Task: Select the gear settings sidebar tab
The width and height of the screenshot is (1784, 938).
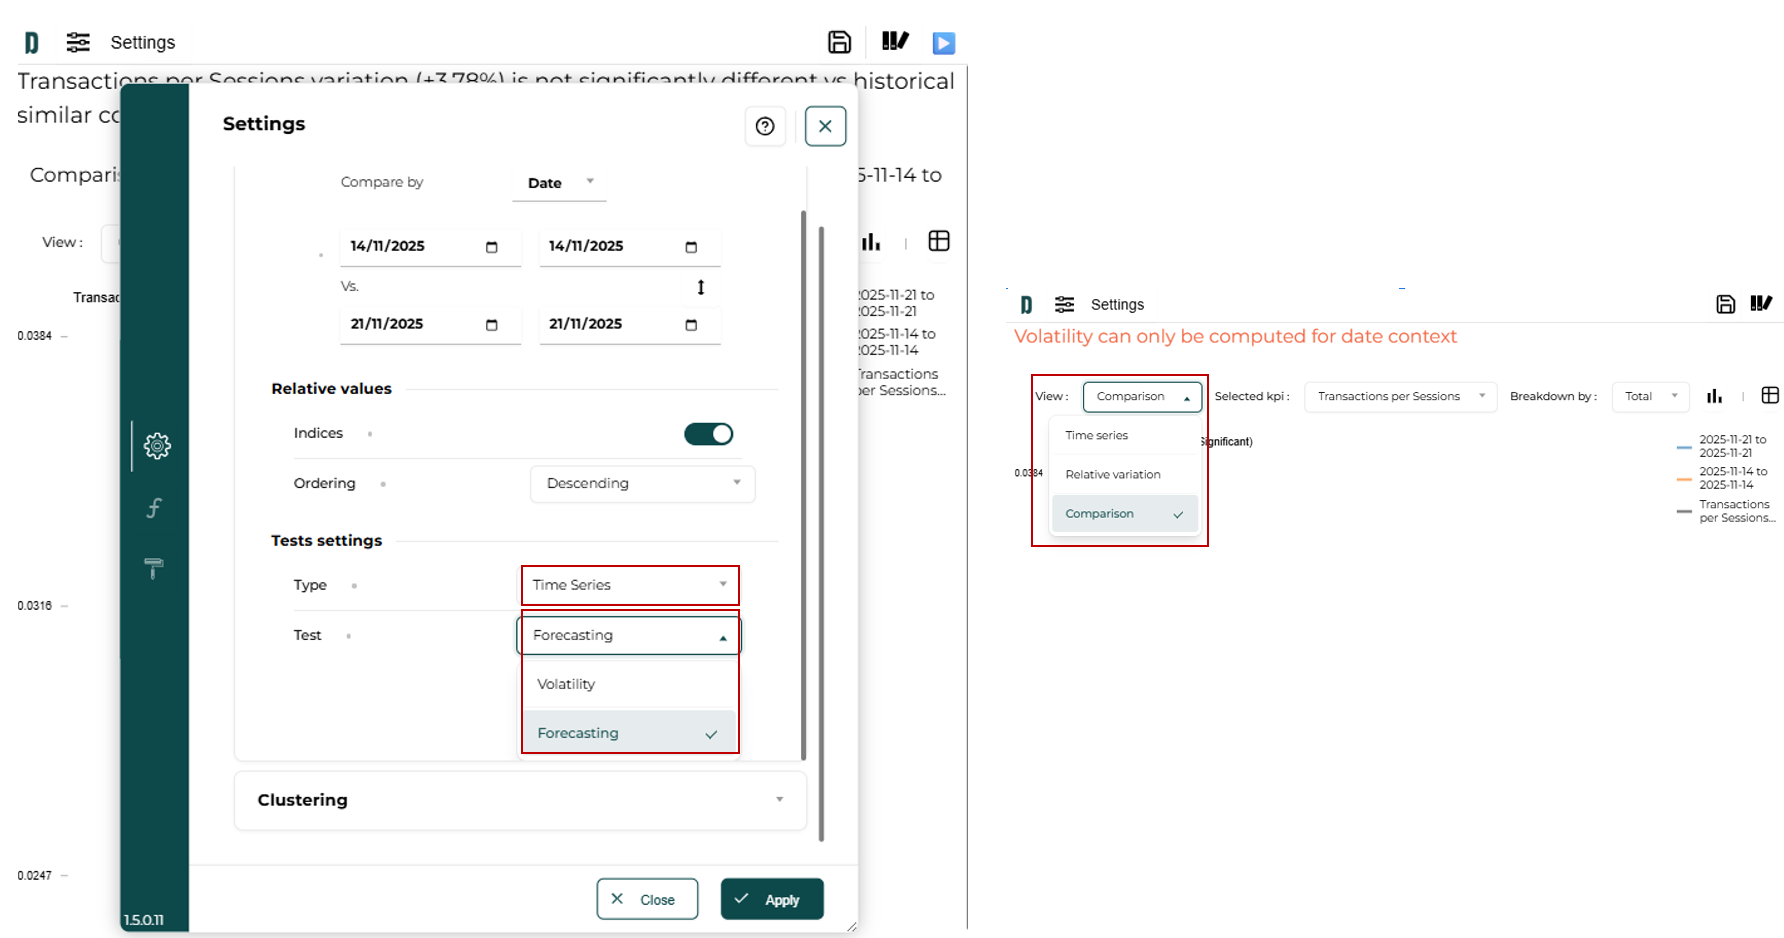Action: [157, 446]
